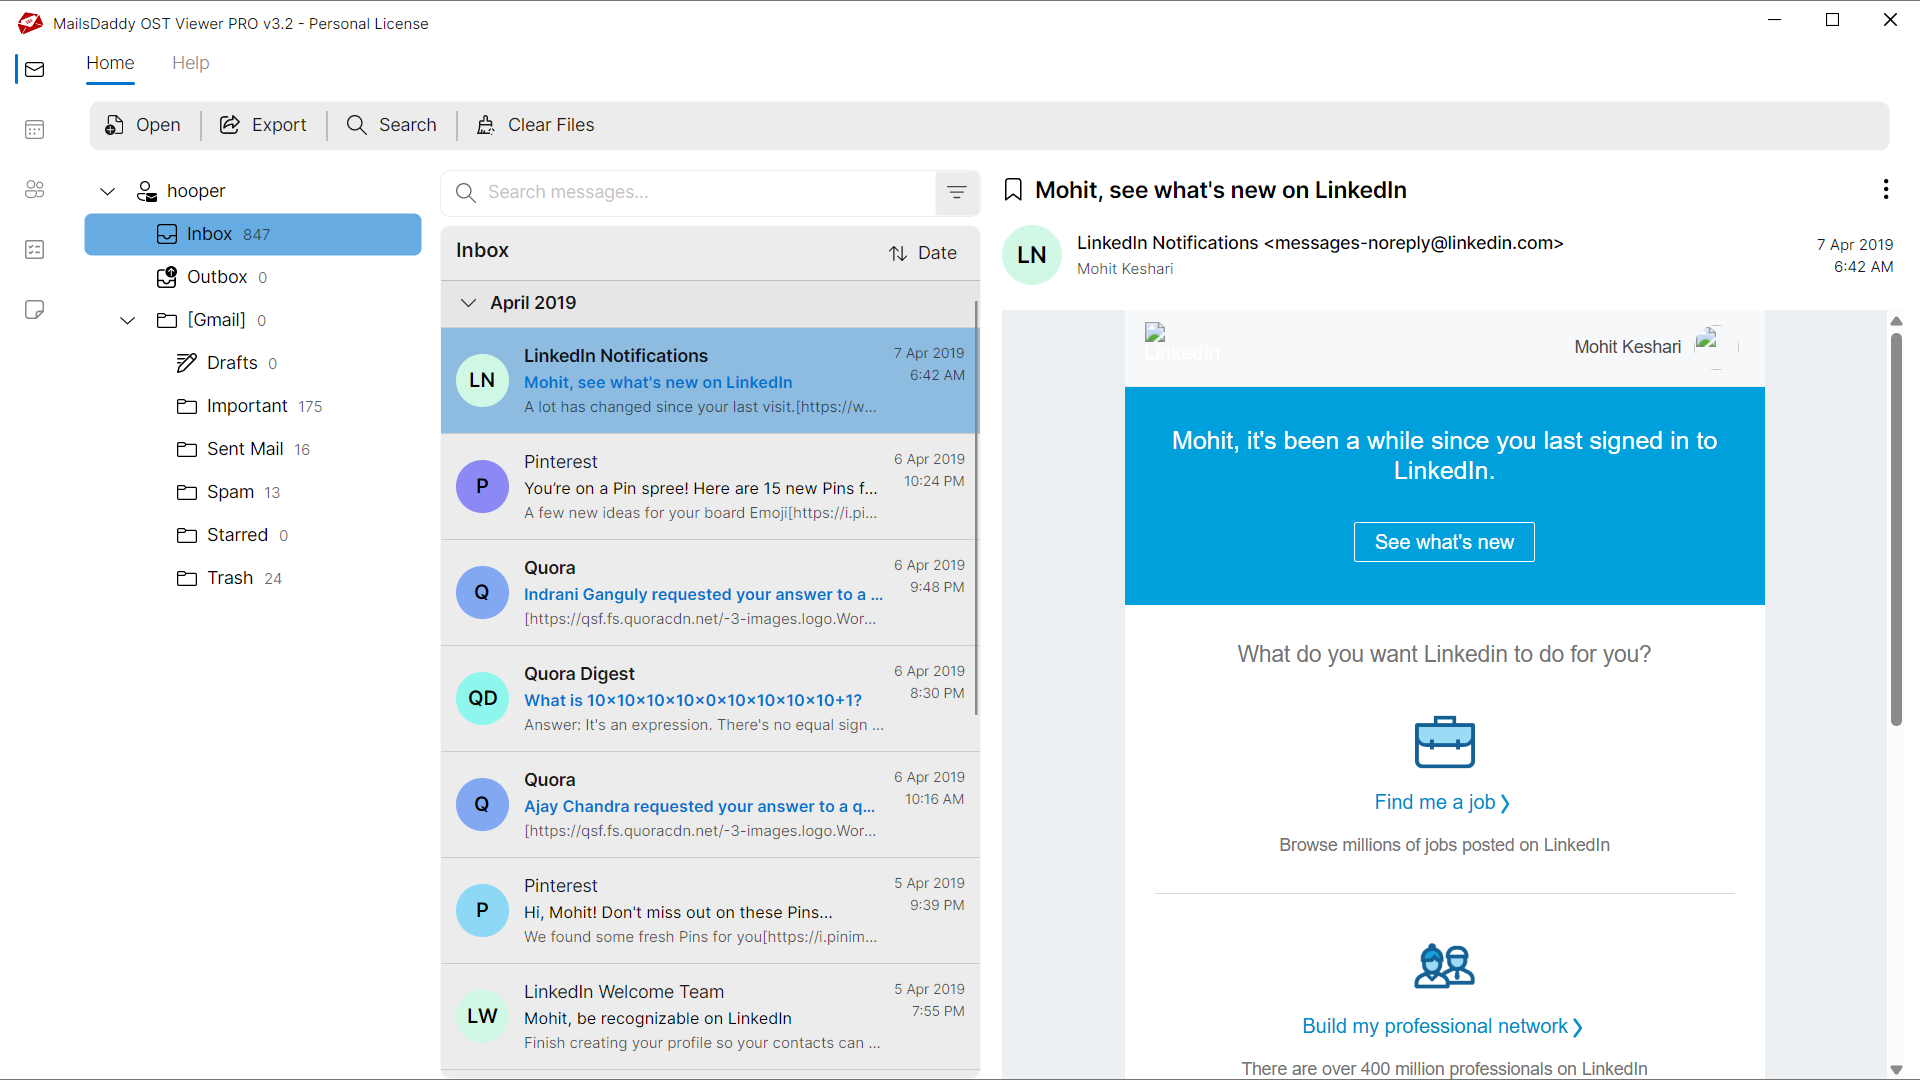Image resolution: width=1920 pixels, height=1080 pixels.
Task: Open LinkedIn Welcome Team message
Action: point(708,1017)
